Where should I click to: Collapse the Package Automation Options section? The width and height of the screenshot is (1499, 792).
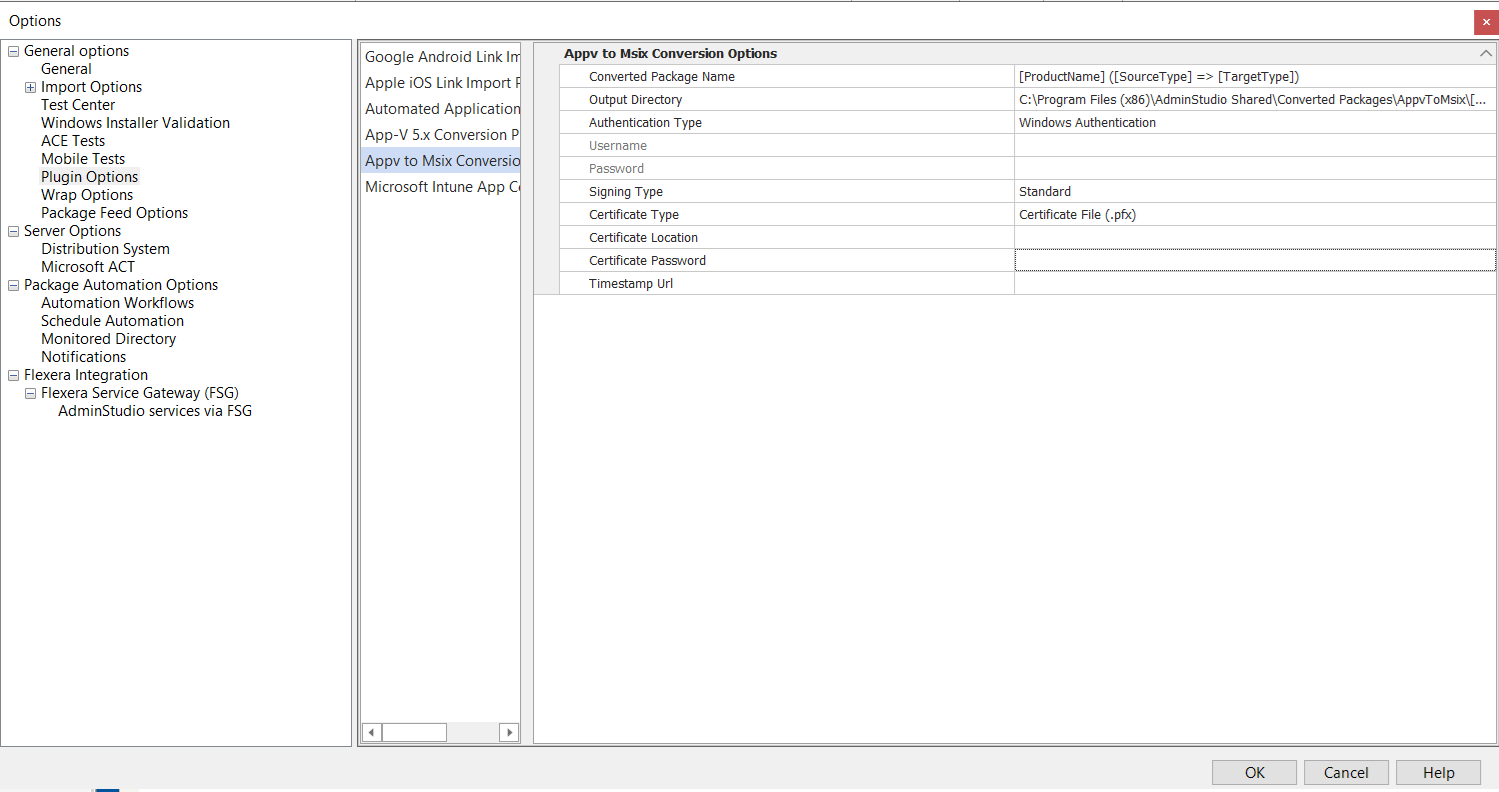point(13,284)
